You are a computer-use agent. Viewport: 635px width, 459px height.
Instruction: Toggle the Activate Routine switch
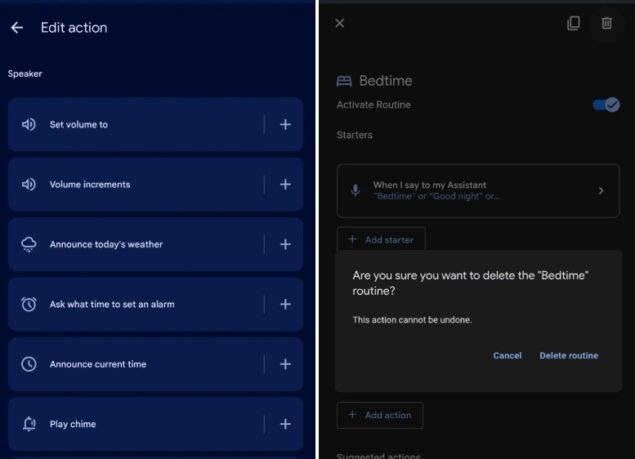(606, 105)
